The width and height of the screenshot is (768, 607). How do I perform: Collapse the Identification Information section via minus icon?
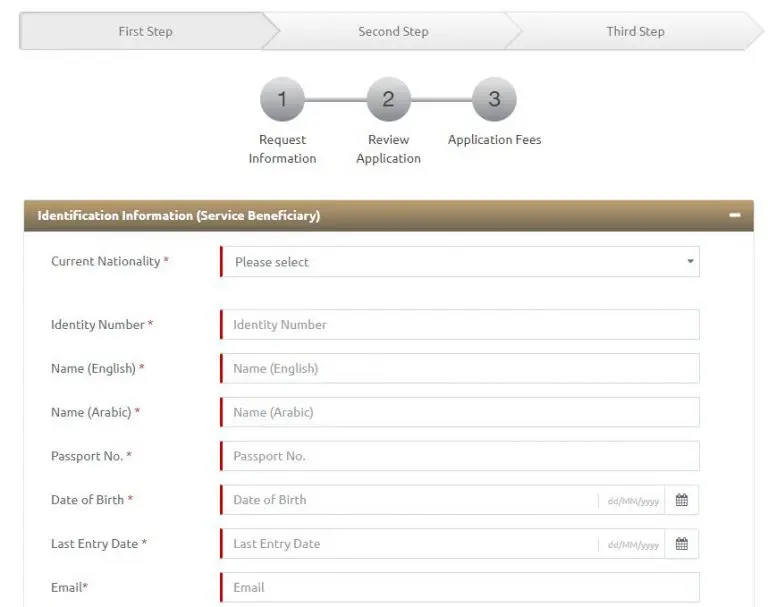pos(734,215)
